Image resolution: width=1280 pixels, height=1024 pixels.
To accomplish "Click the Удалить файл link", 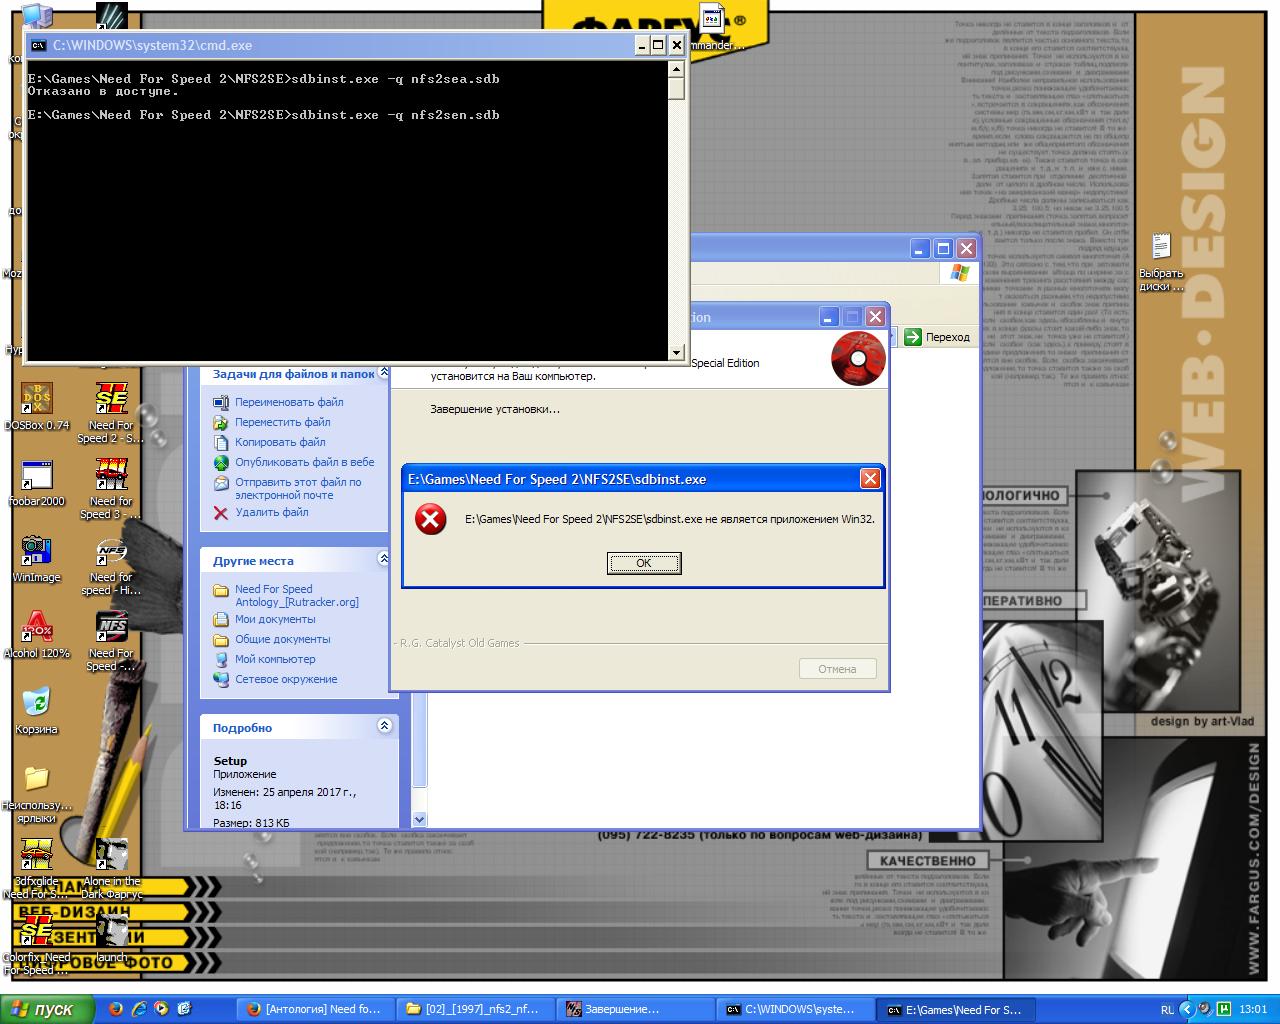I will click(272, 512).
